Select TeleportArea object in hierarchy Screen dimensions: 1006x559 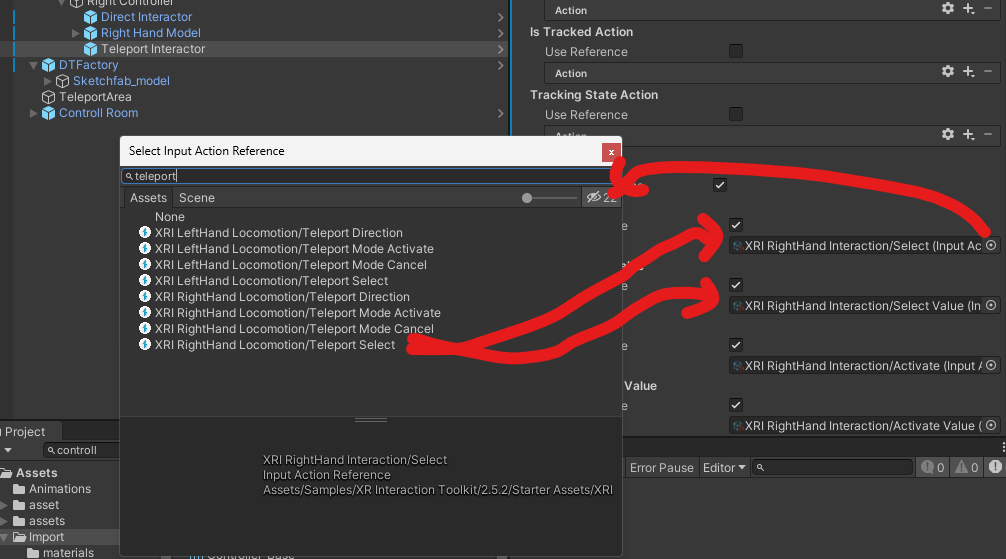coord(95,98)
